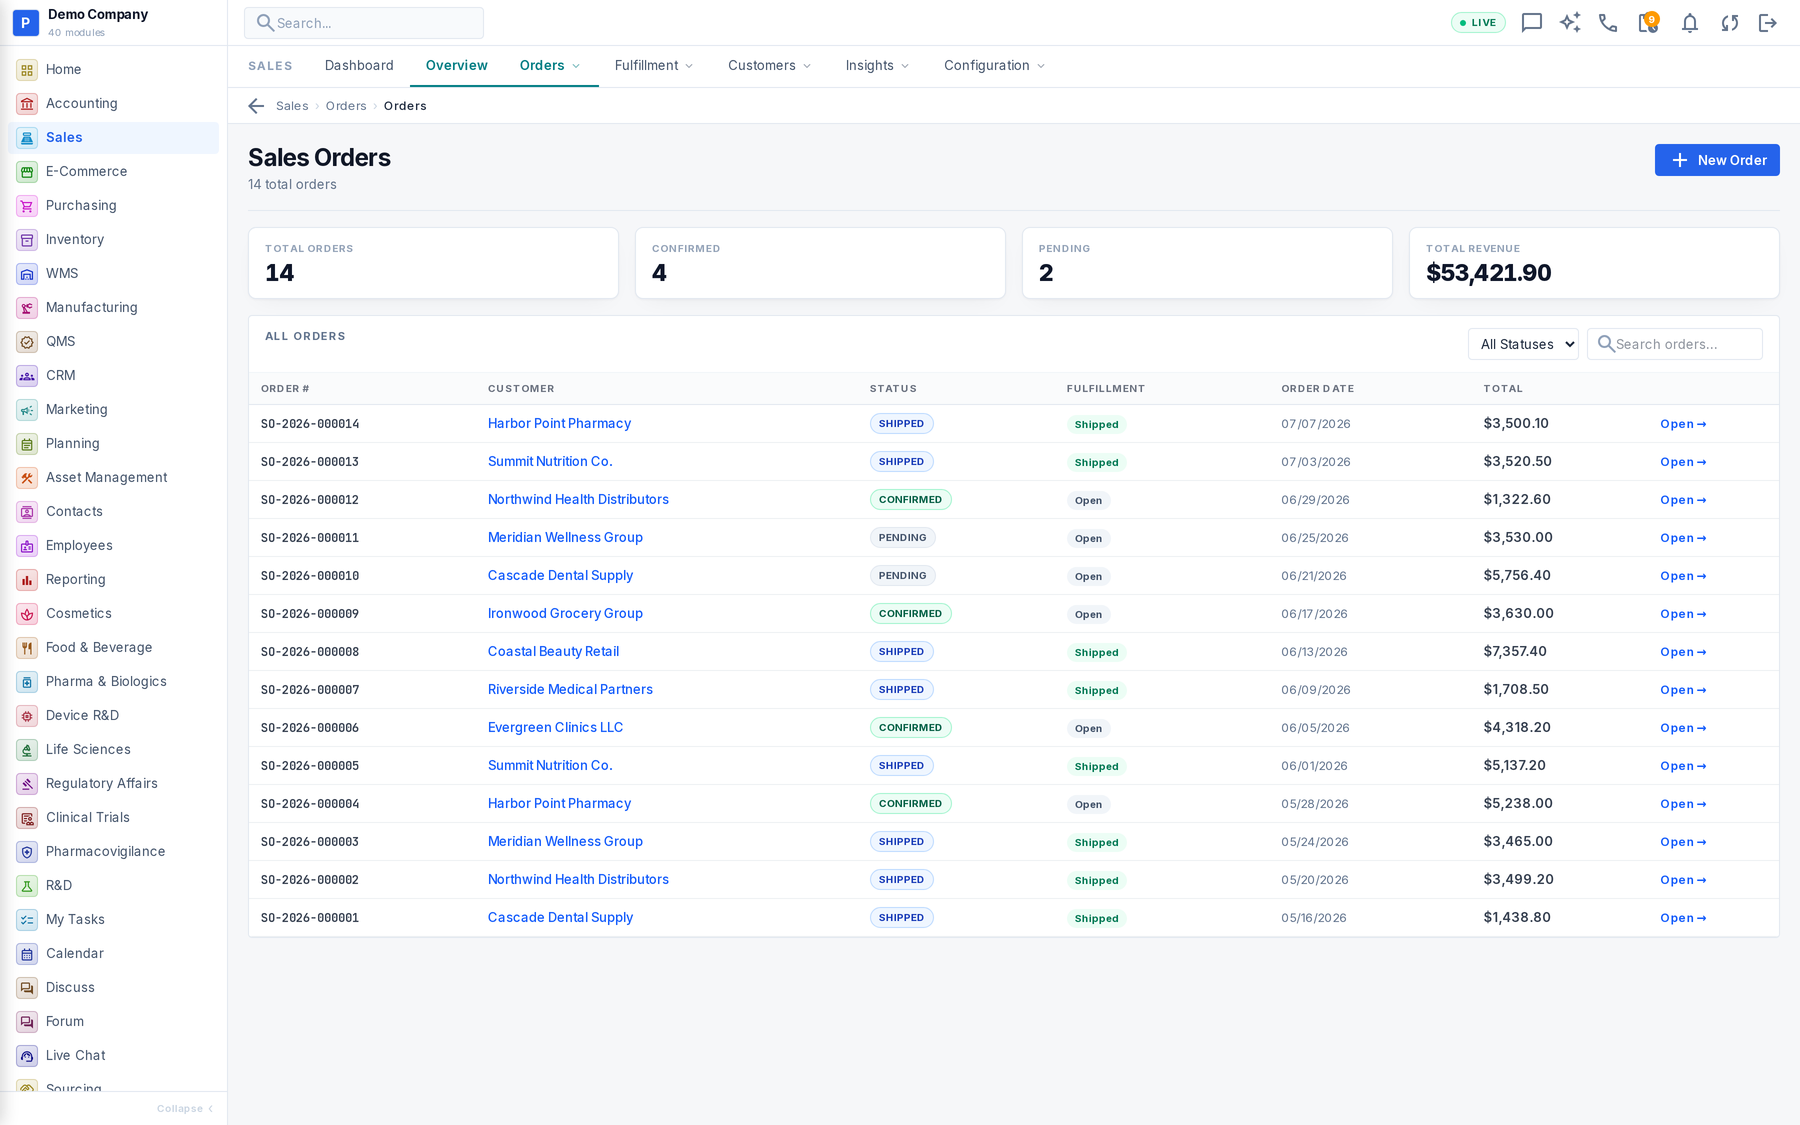Open CRM module in sidebar

[x=113, y=375]
